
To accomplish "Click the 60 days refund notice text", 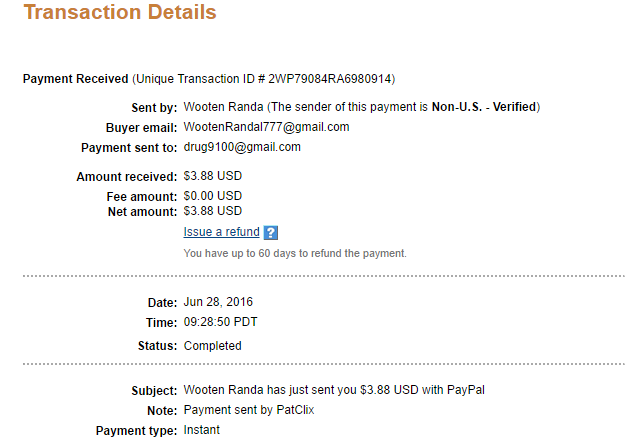I will coord(295,254).
